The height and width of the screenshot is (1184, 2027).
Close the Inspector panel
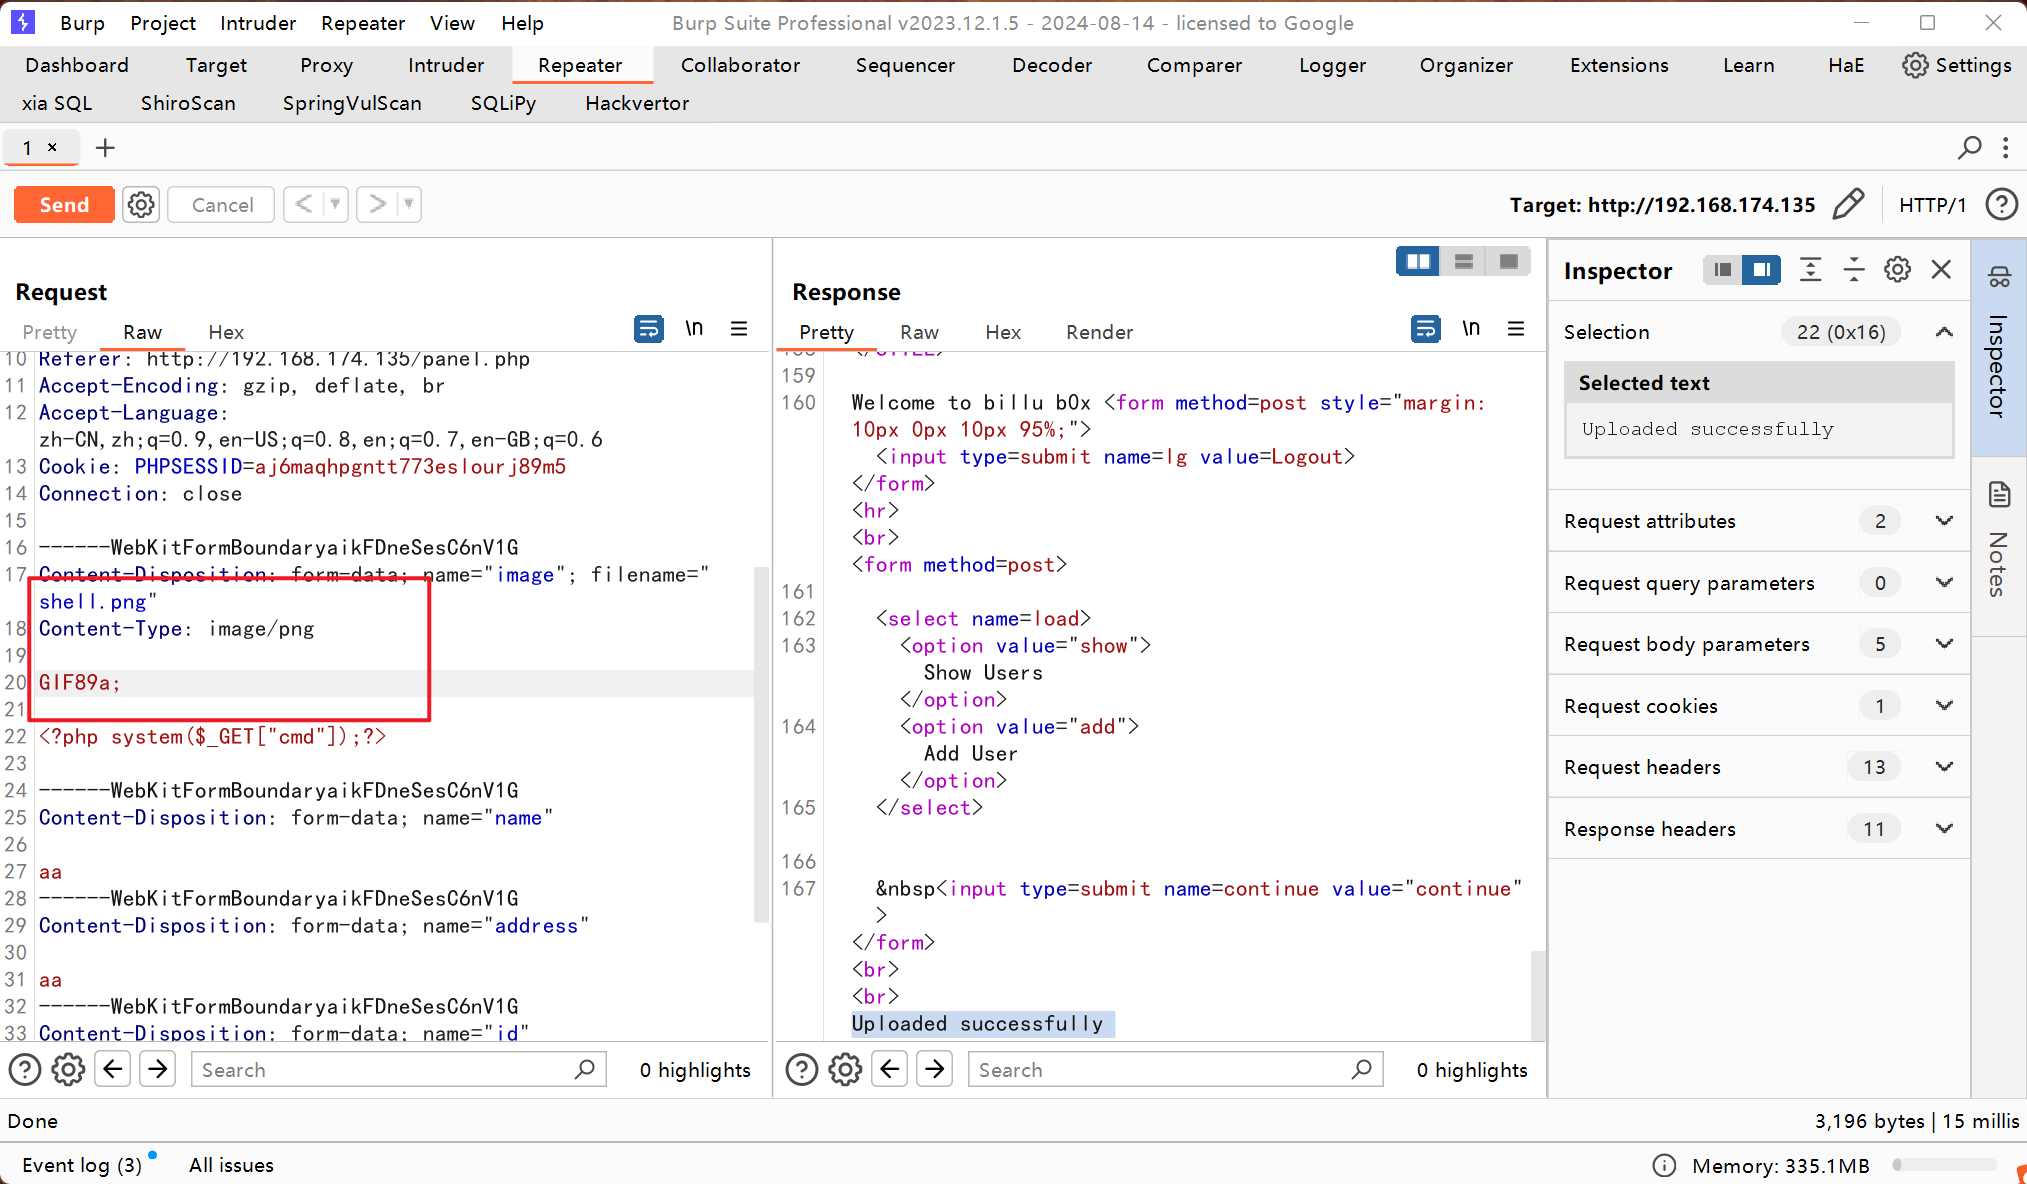coord(1941,269)
